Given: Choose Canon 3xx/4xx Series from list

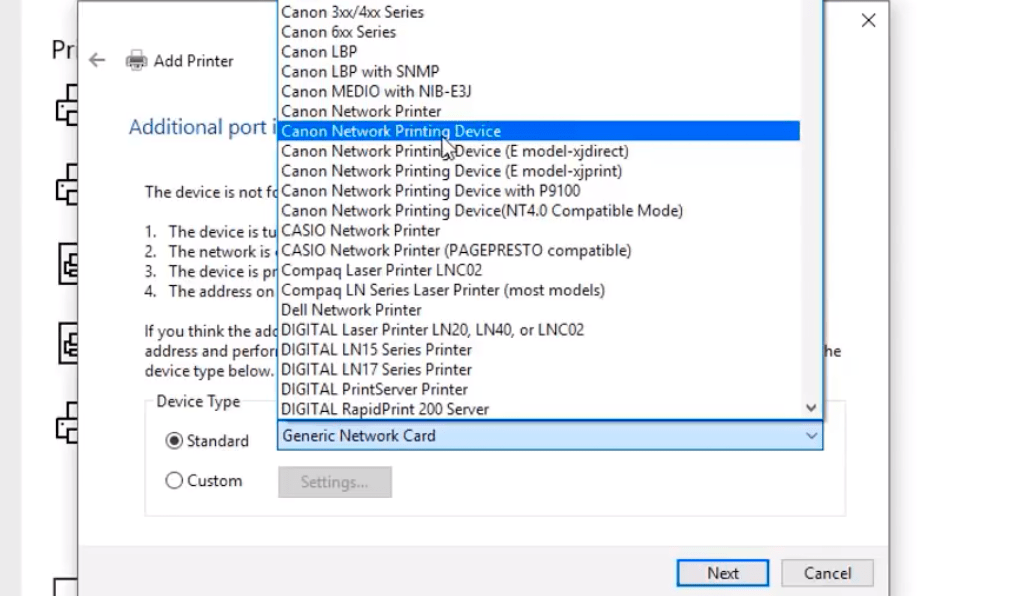Looking at the screenshot, I should [x=539, y=12].
